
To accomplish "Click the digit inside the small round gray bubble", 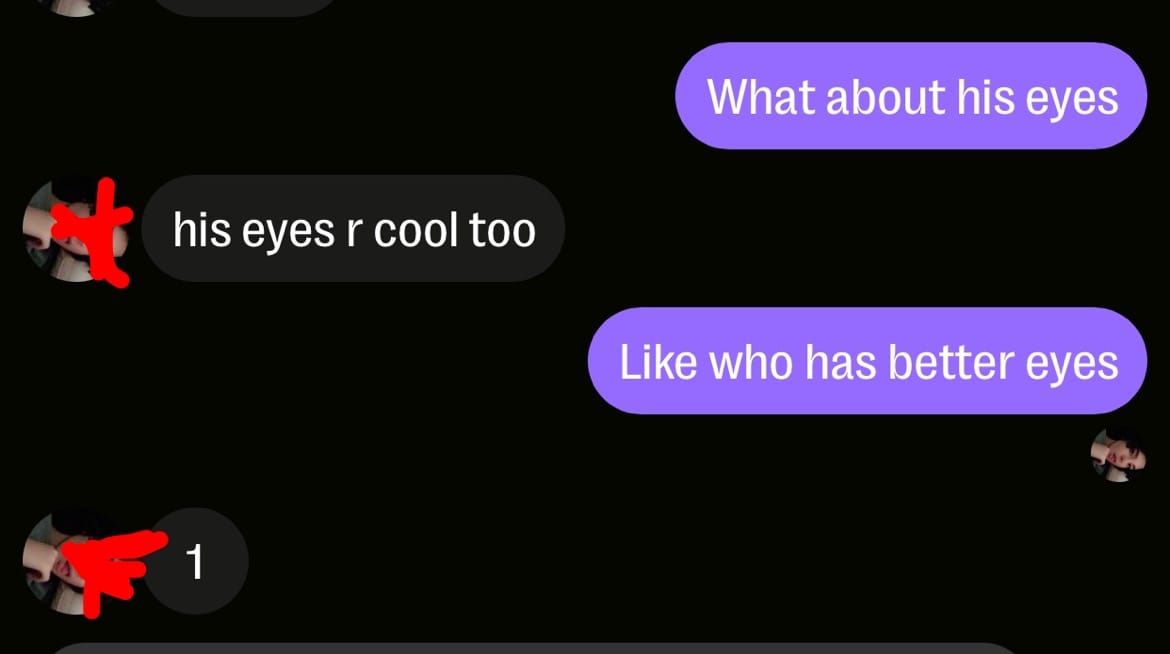I will [x=195, y=561].
